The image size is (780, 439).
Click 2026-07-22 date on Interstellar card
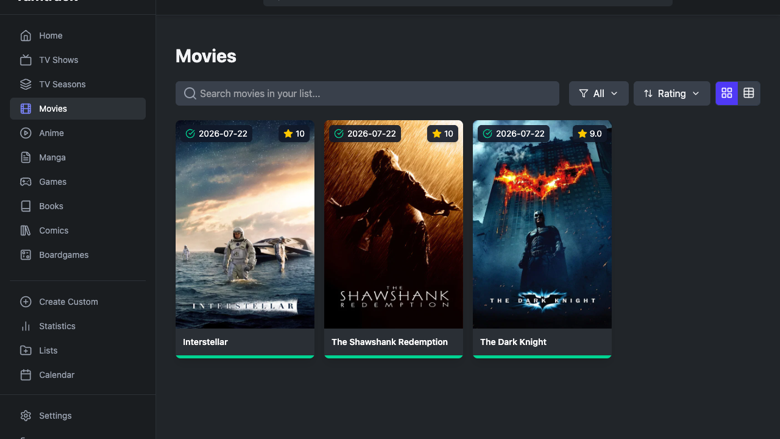pos(223,134)
